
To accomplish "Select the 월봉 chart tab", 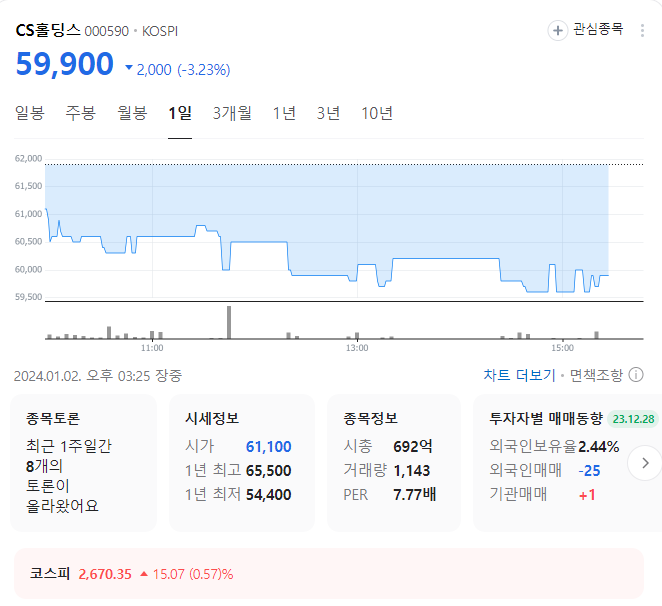I will (x=132, y=113).
